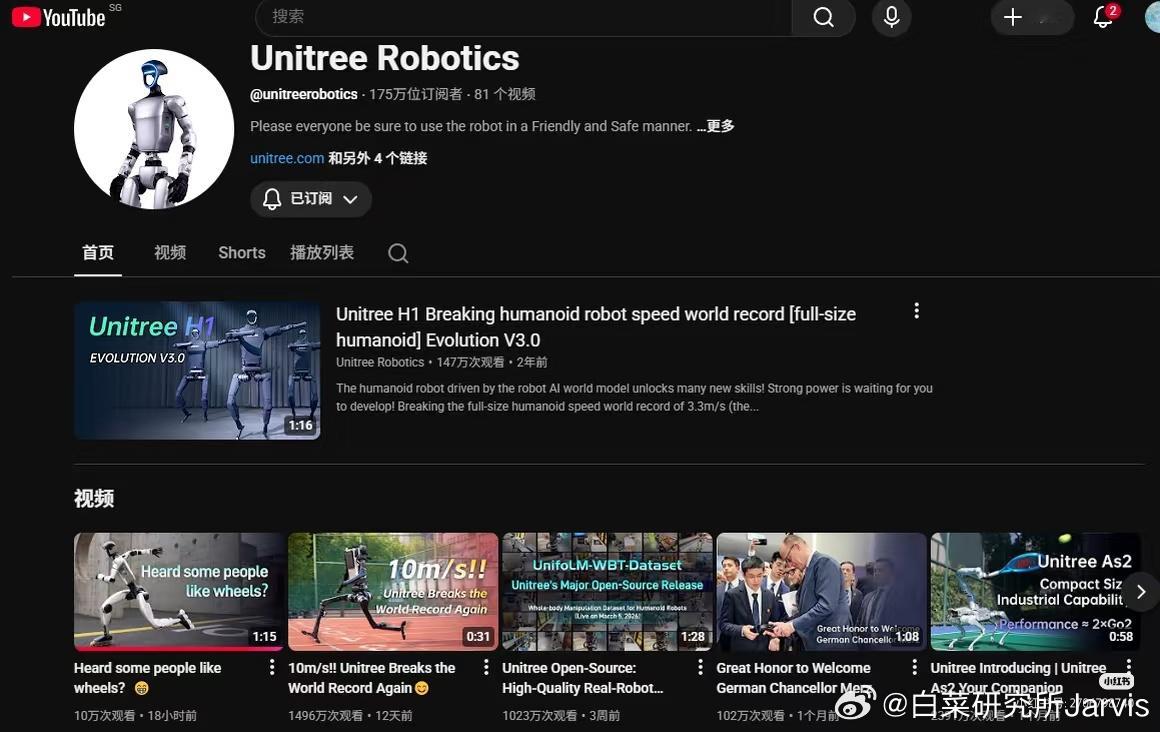1160x732 pixels.
Task: Open options for 'Unitree Open-Source' video
Action: (700, 668)
